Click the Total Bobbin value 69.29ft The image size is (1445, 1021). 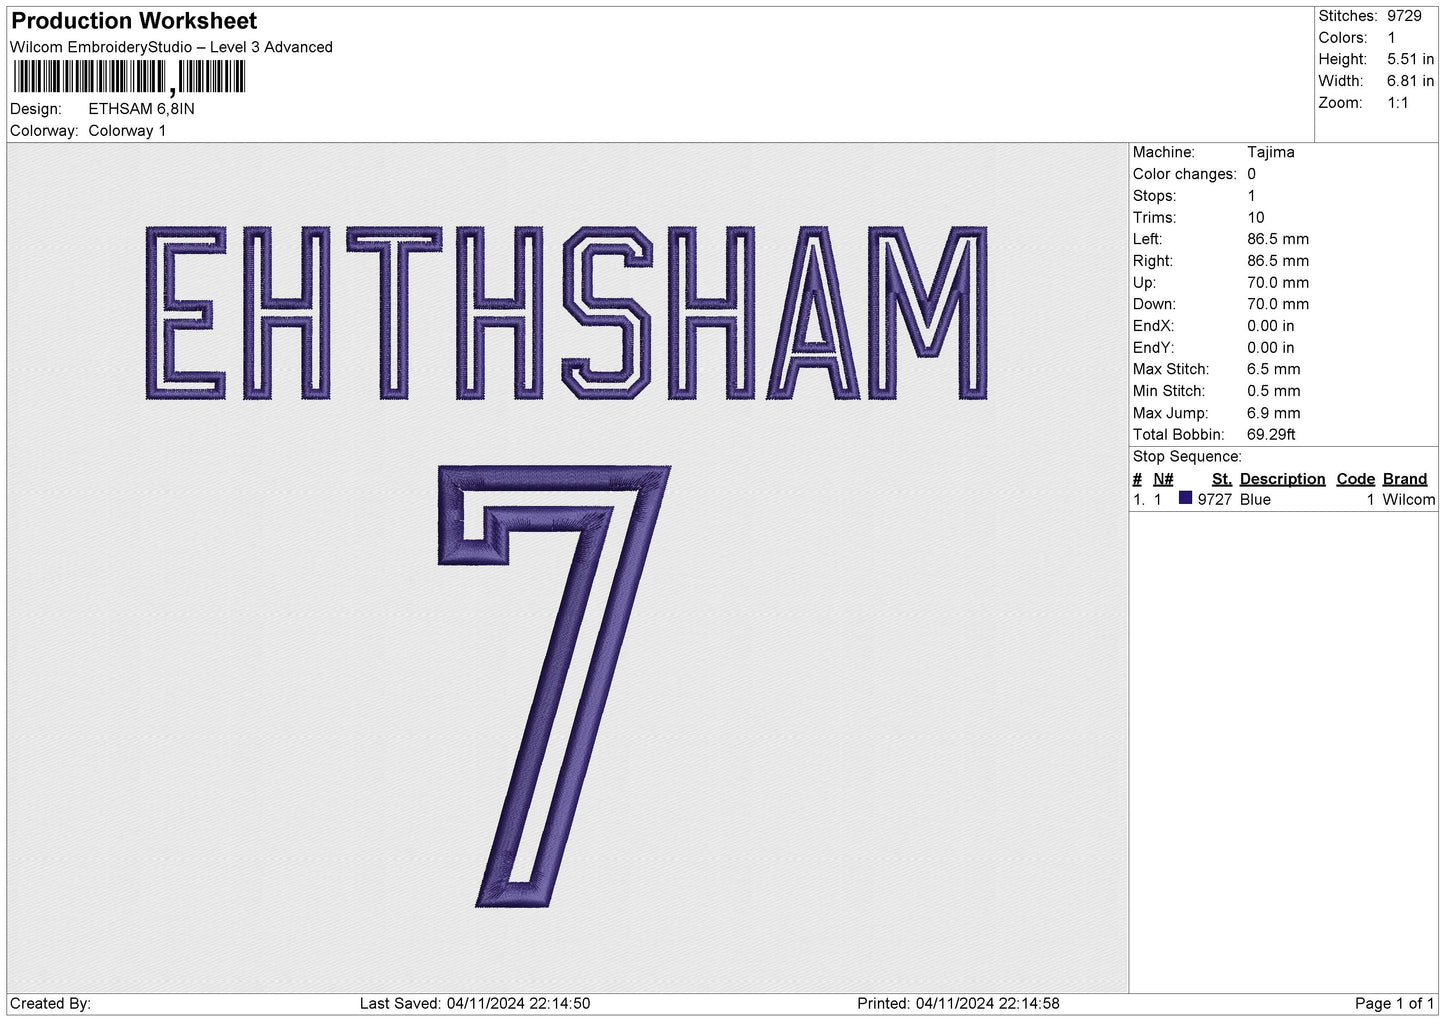pos(1271,435)
